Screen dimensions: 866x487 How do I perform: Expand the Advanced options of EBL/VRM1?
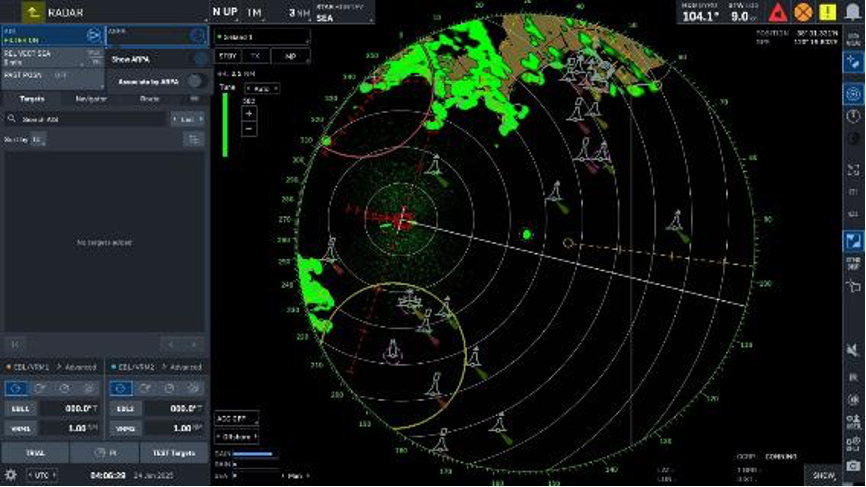tap(77, 367)
